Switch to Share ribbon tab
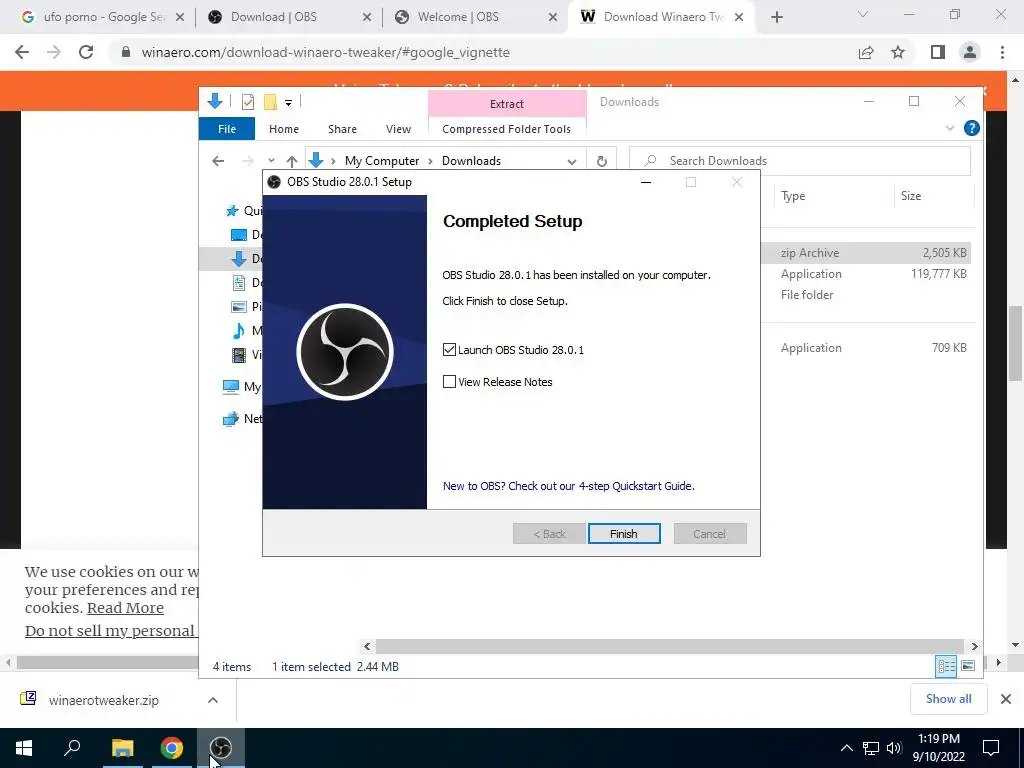The image size is (1024, 768). [x=342, y=129]
